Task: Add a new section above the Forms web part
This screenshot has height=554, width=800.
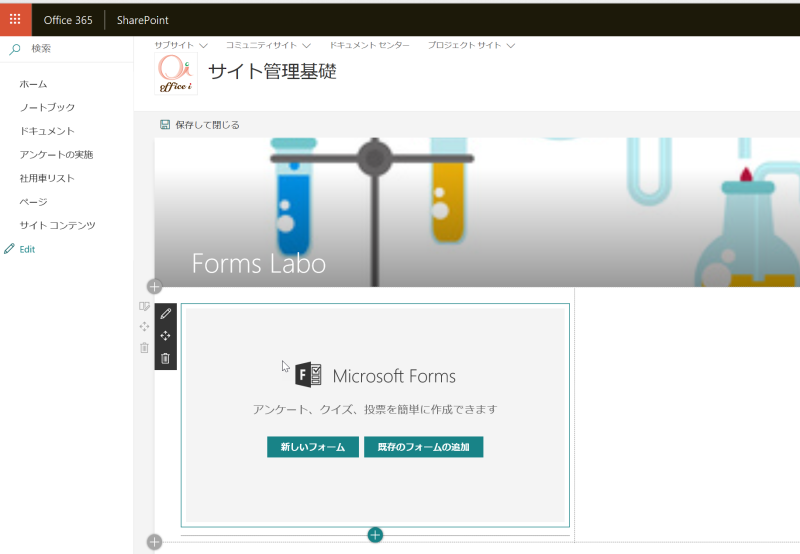Action: point(155,287)
